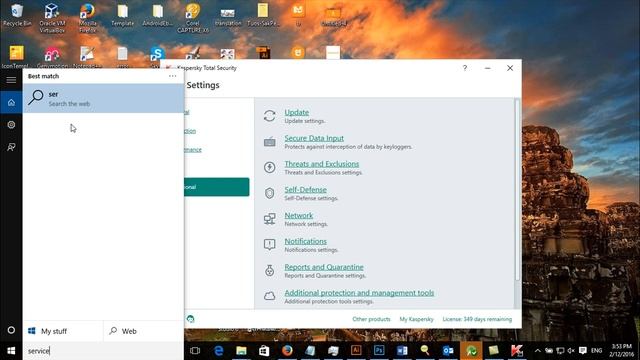
Task: Click the search box containing 'service'
Action: point(104,351)
